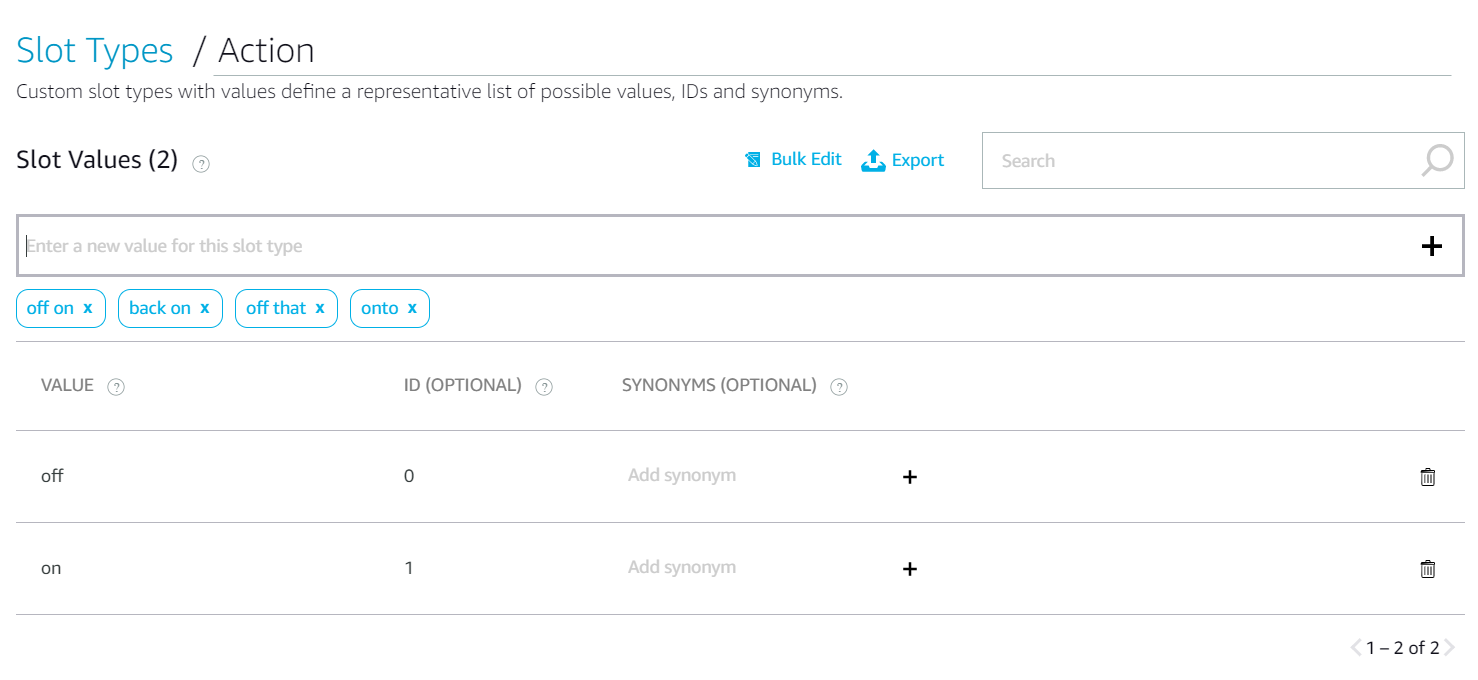Click the search magnifier icon
Image resolution: width=1478 pixels, height=680 pixels.
(x=1437, y=160)
